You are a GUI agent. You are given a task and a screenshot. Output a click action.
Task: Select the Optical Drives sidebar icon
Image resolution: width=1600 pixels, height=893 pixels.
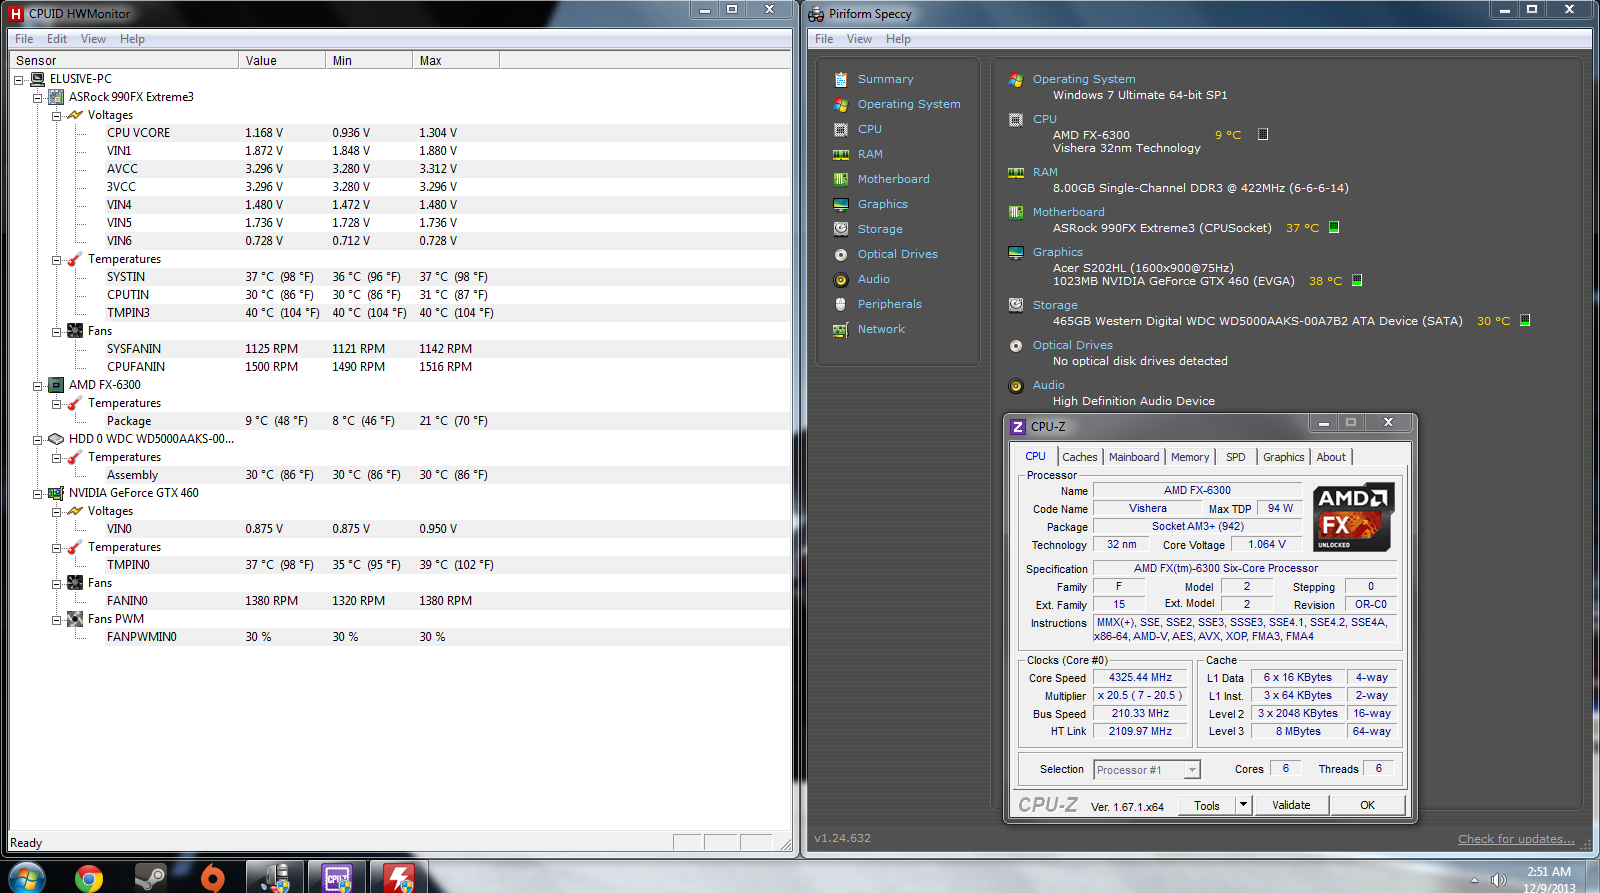[x=841, y=254]
